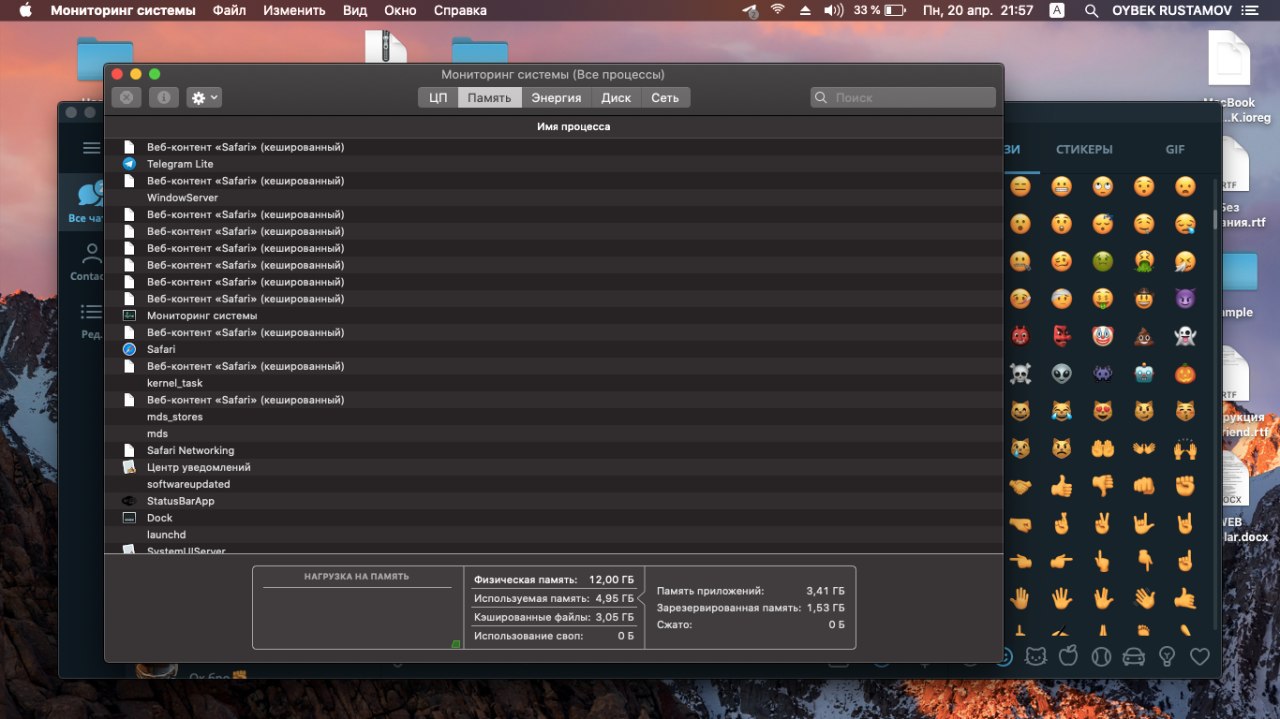
Task: Click the quit process X toolbar button
Action: [x=126, y=98]
